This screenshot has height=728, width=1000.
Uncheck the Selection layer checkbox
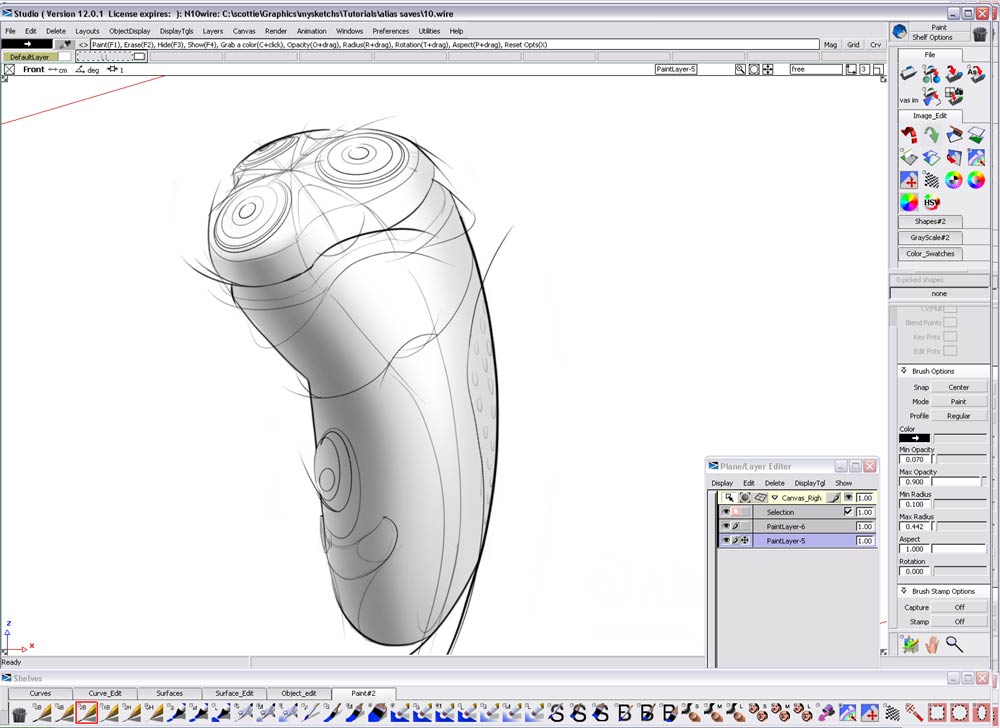pos(848,512)
